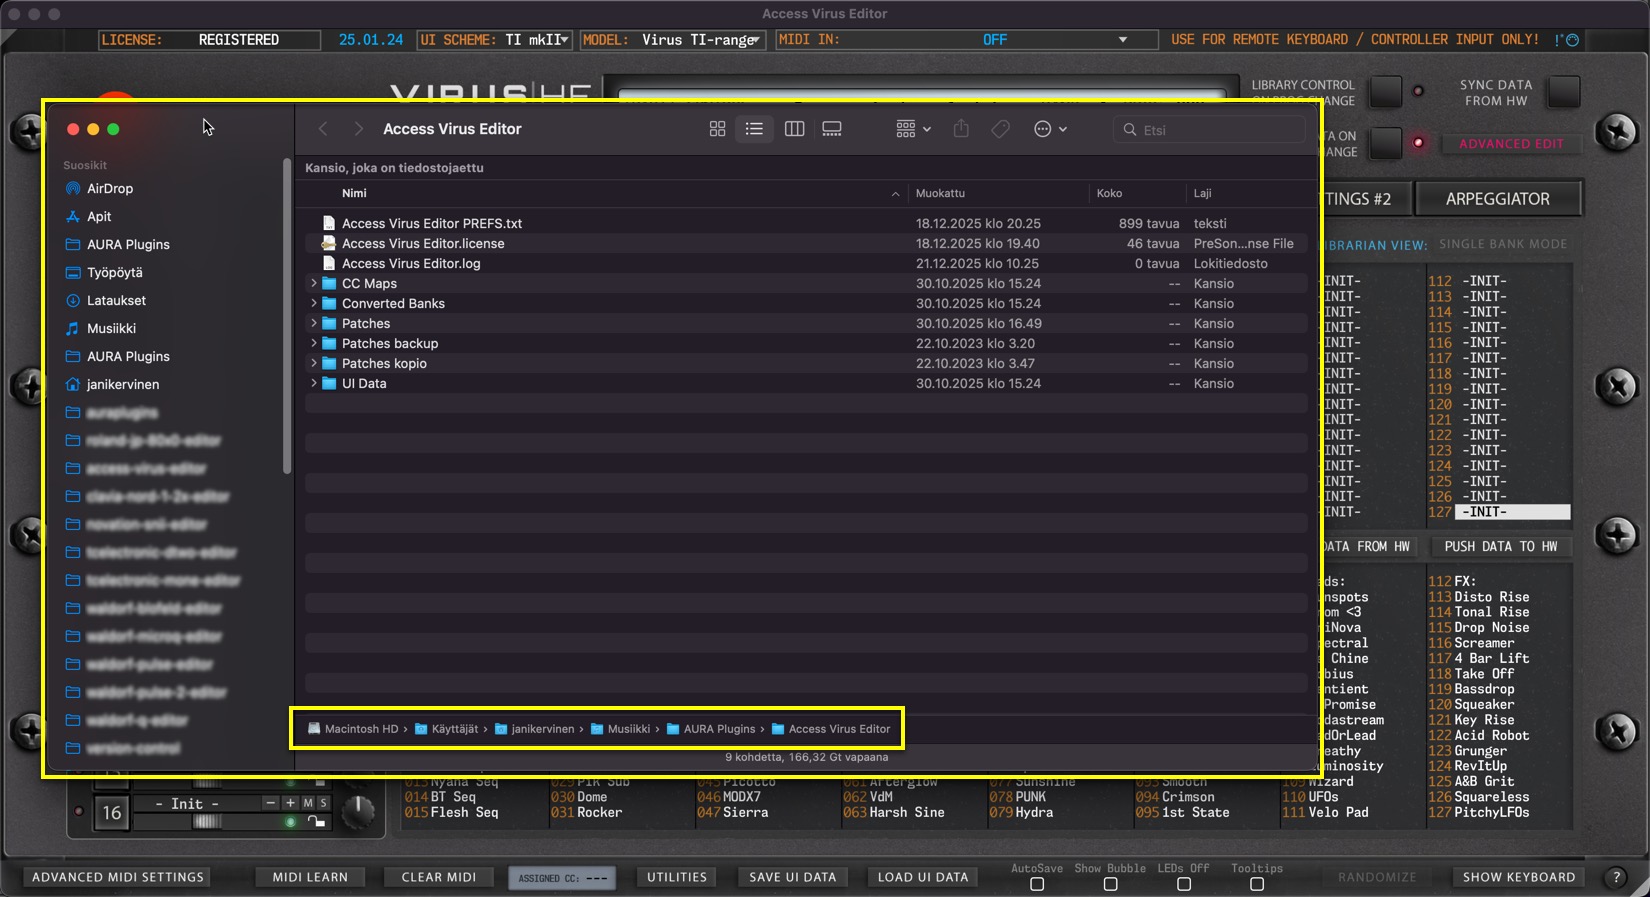Expand the CC Maps folder
This screenshot has width=1650, height=897.
pos(314,283)
